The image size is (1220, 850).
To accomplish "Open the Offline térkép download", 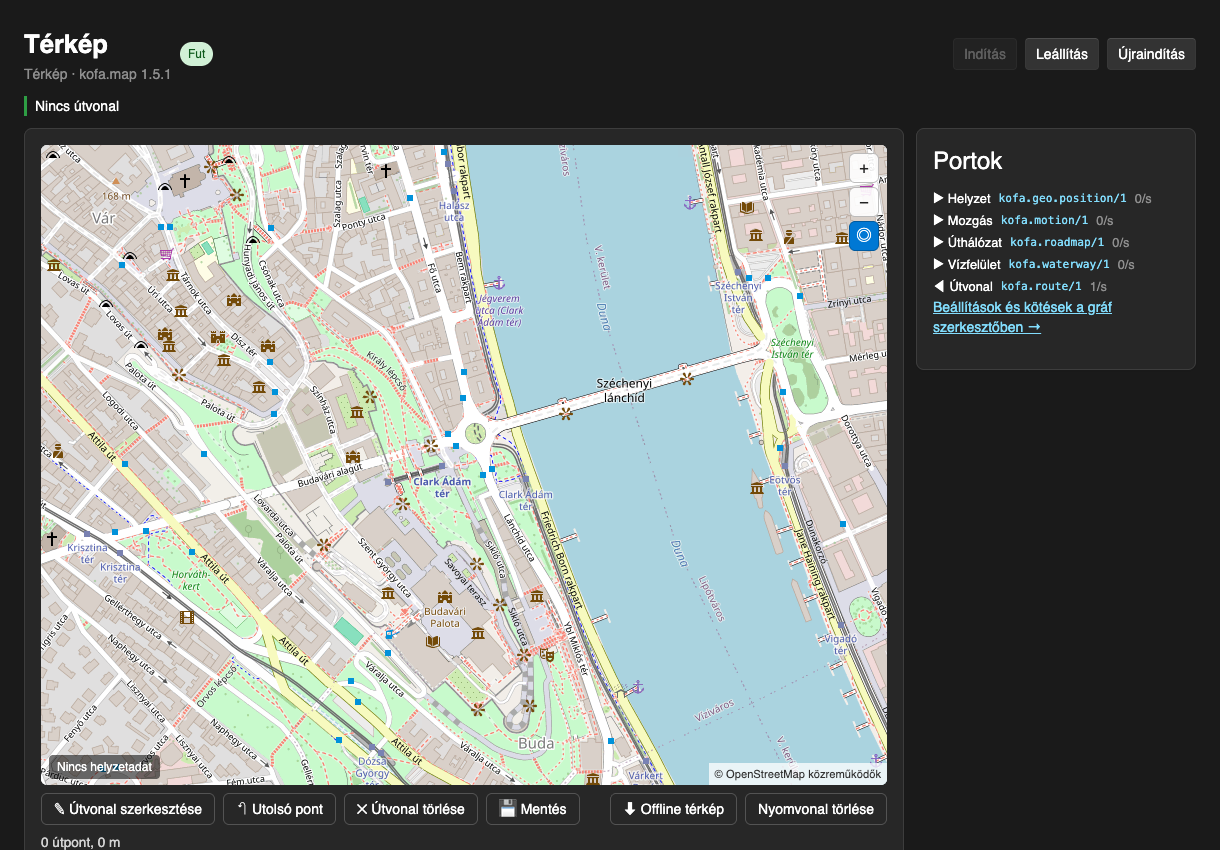I will [674, 809].
